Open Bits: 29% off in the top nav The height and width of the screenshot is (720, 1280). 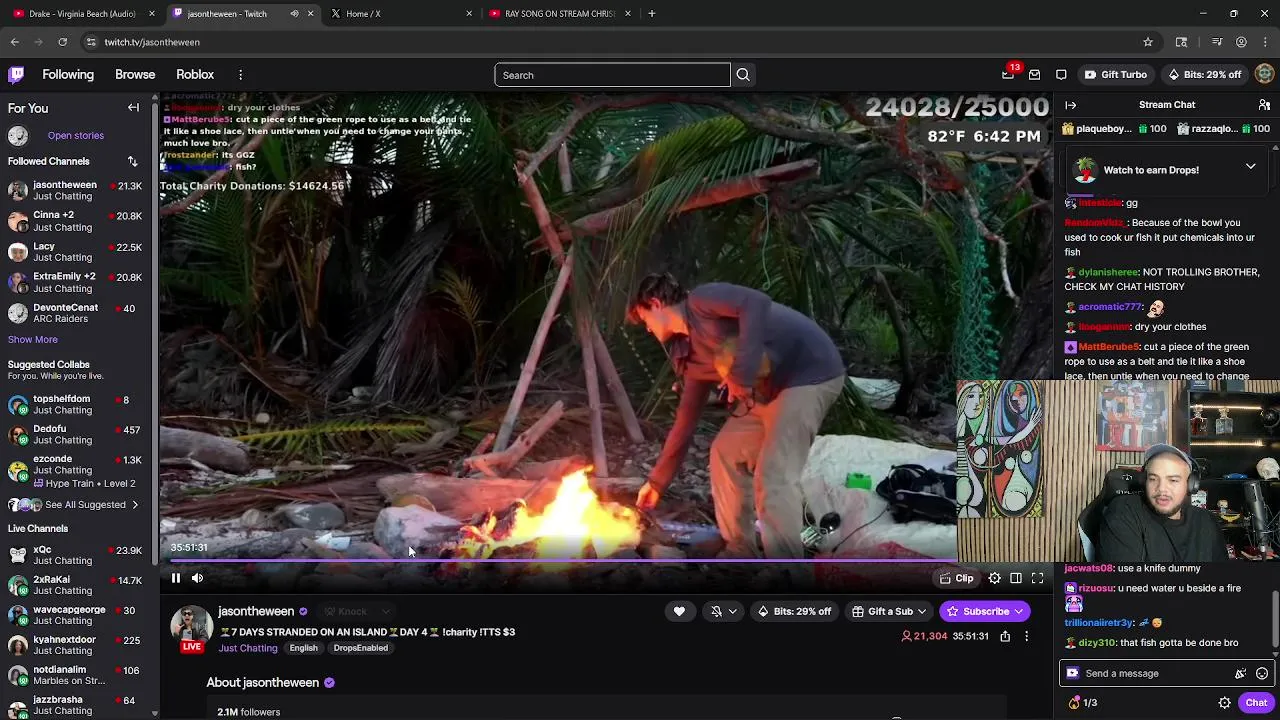pyautogui.click(x=1204, y=74)
